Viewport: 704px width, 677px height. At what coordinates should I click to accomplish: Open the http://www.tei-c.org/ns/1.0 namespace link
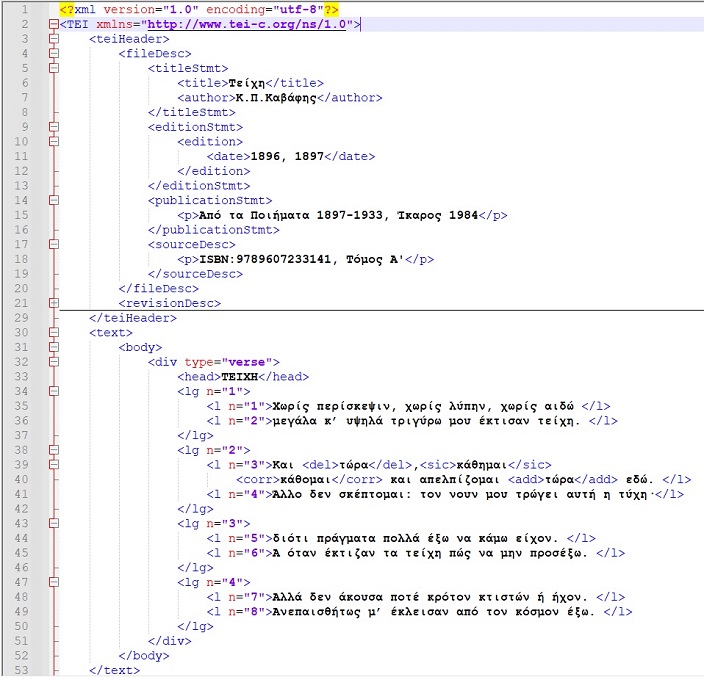pyautogui.click(x=247, y=24)
